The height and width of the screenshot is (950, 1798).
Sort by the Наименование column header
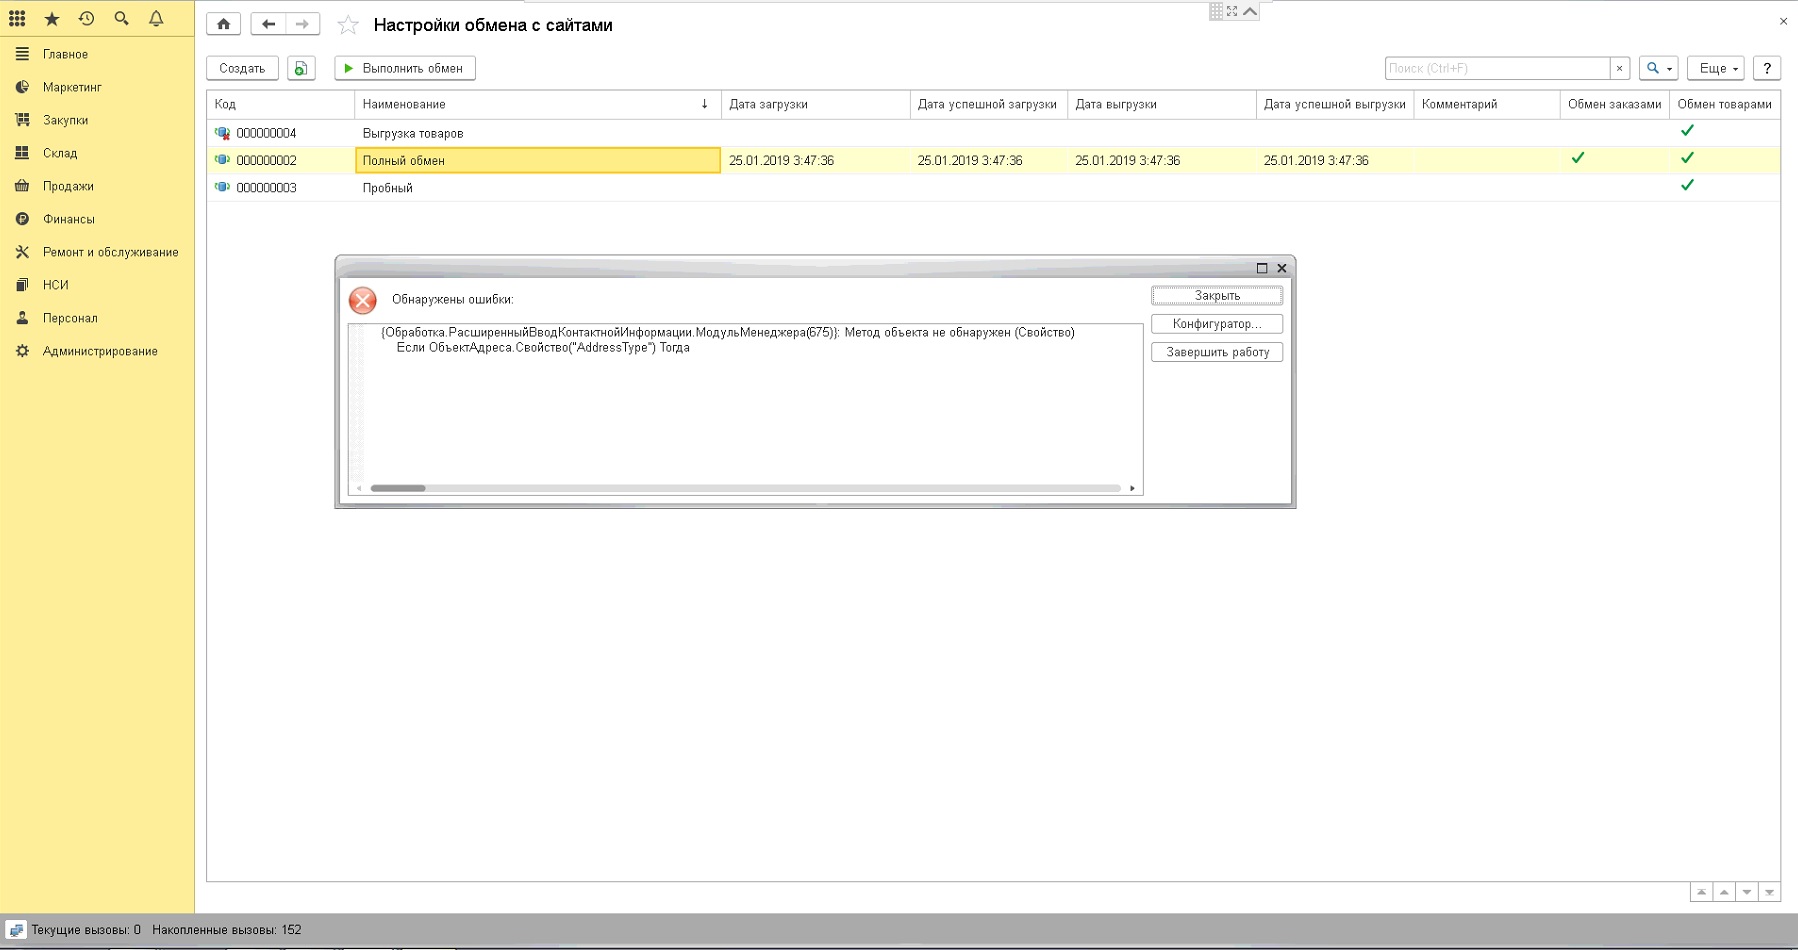coord(537,104)
